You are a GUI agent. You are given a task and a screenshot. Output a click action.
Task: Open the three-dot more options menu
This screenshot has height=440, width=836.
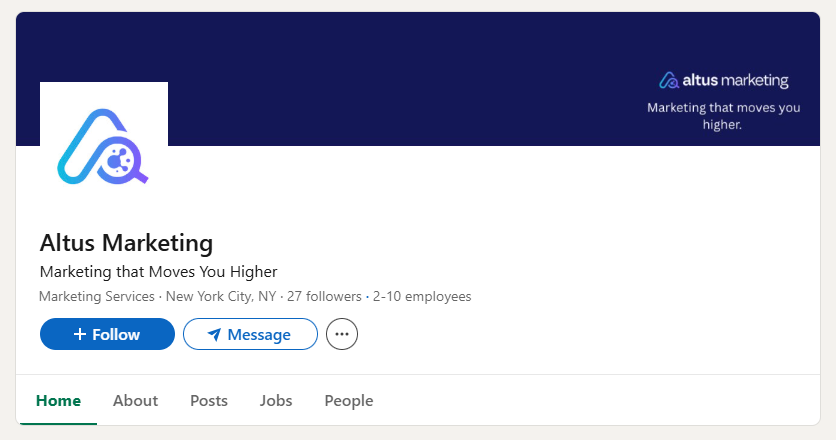click(342, 334)
